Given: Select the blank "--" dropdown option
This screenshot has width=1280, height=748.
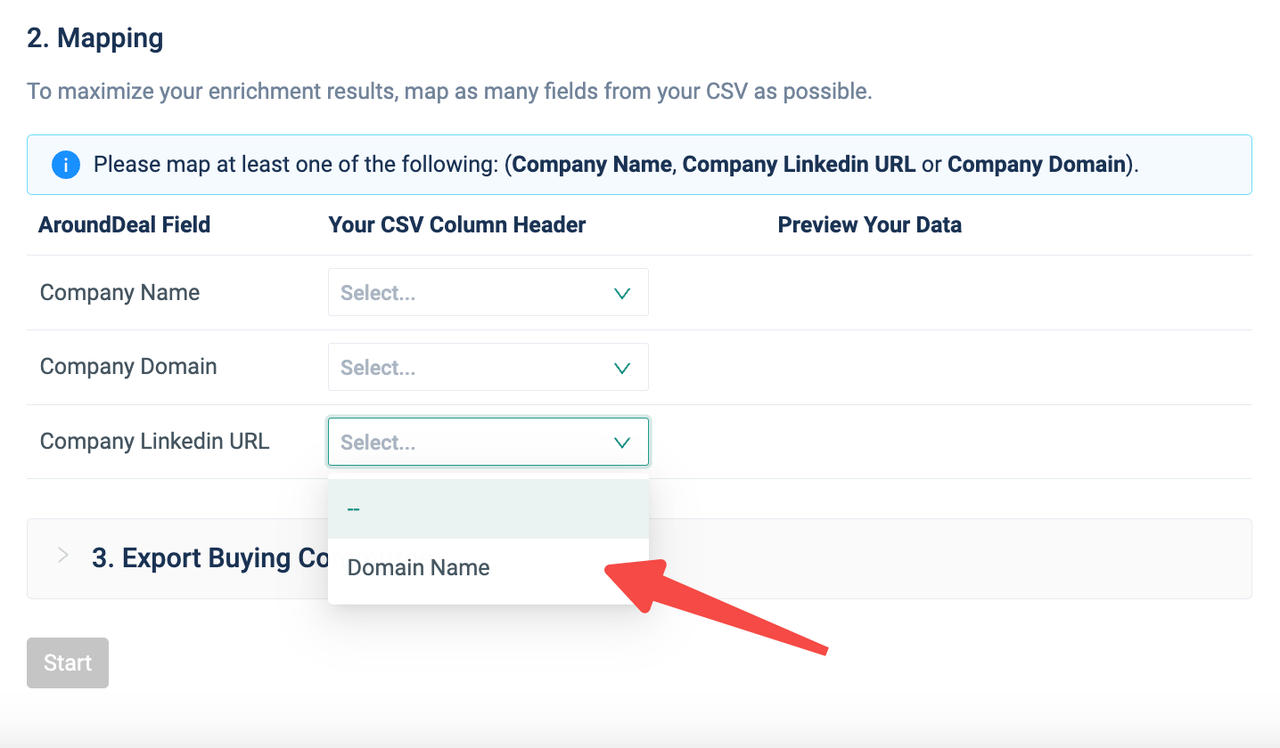Looking at the screenshot, I should [354, 509].
